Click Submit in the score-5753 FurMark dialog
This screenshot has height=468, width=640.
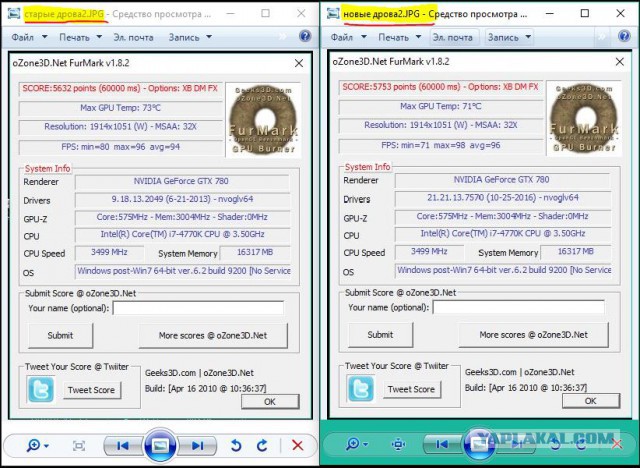pos(380,335)
